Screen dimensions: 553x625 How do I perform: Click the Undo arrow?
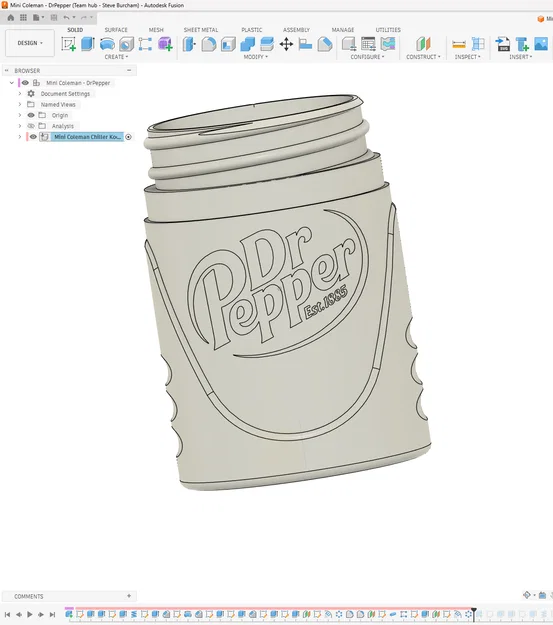(66, 18)
